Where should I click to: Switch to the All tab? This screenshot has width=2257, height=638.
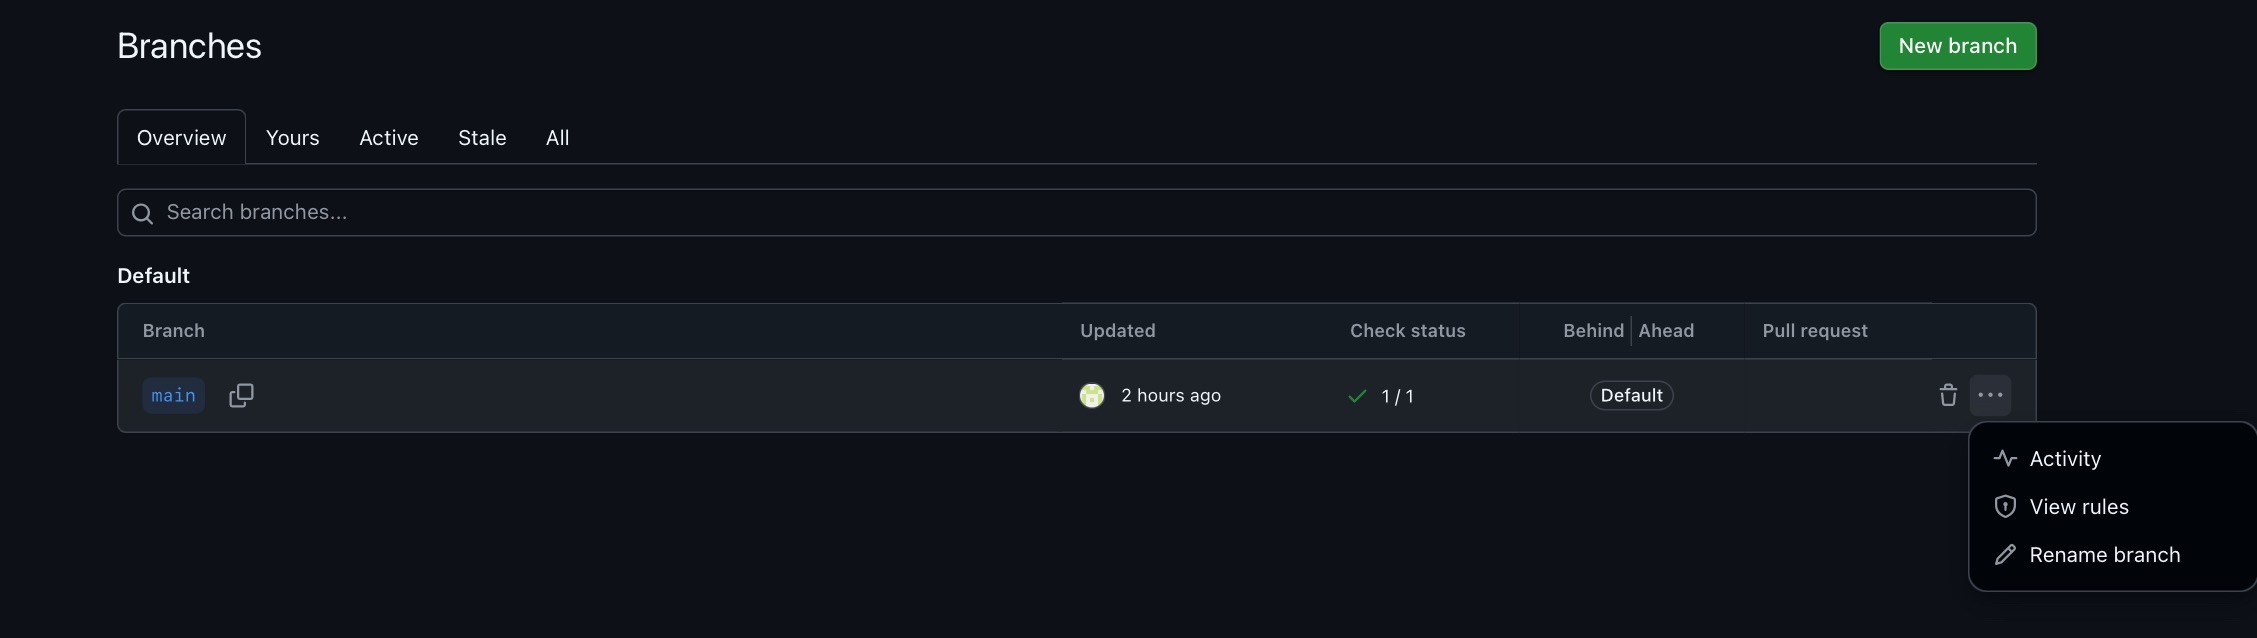[557, 138]
